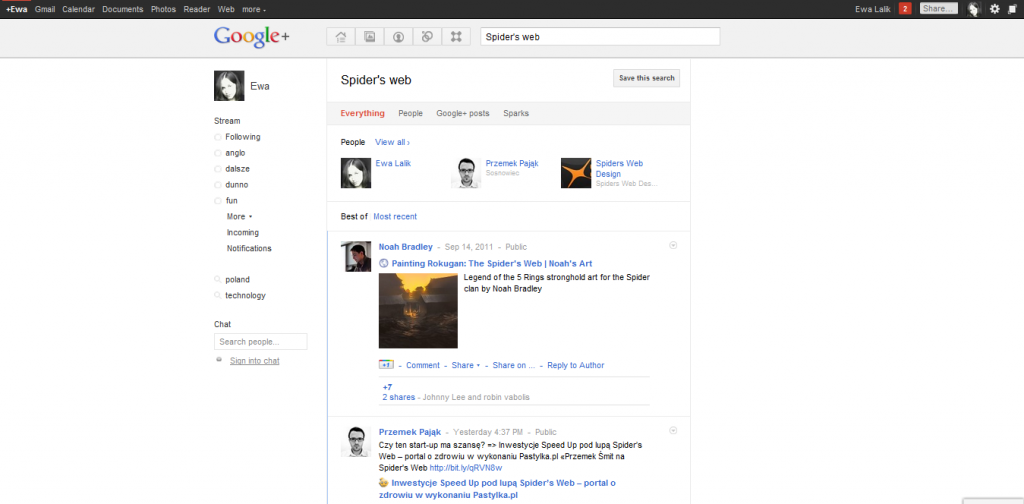
Task: Click the Share... box in top bar
Action: coord(939,9)
